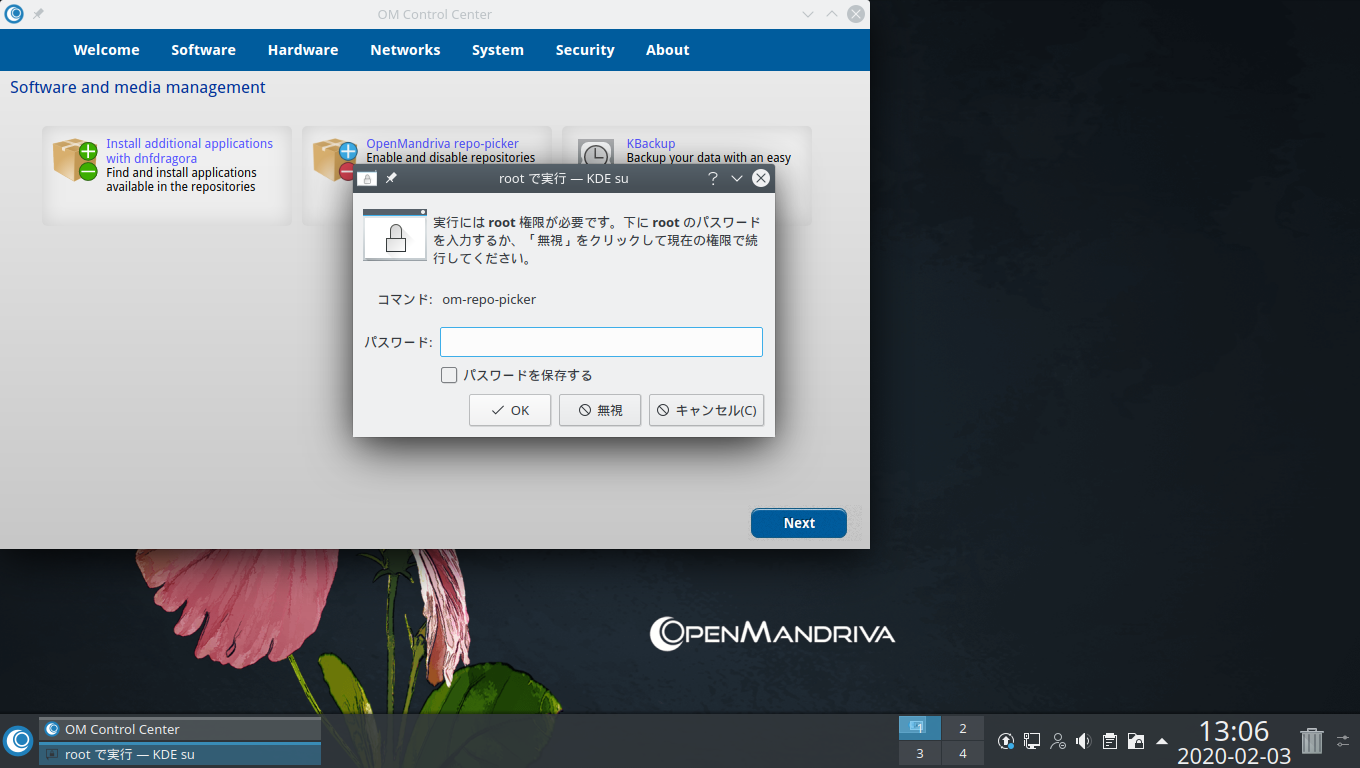Minimize the KDE su dialog

coord(737,178)
